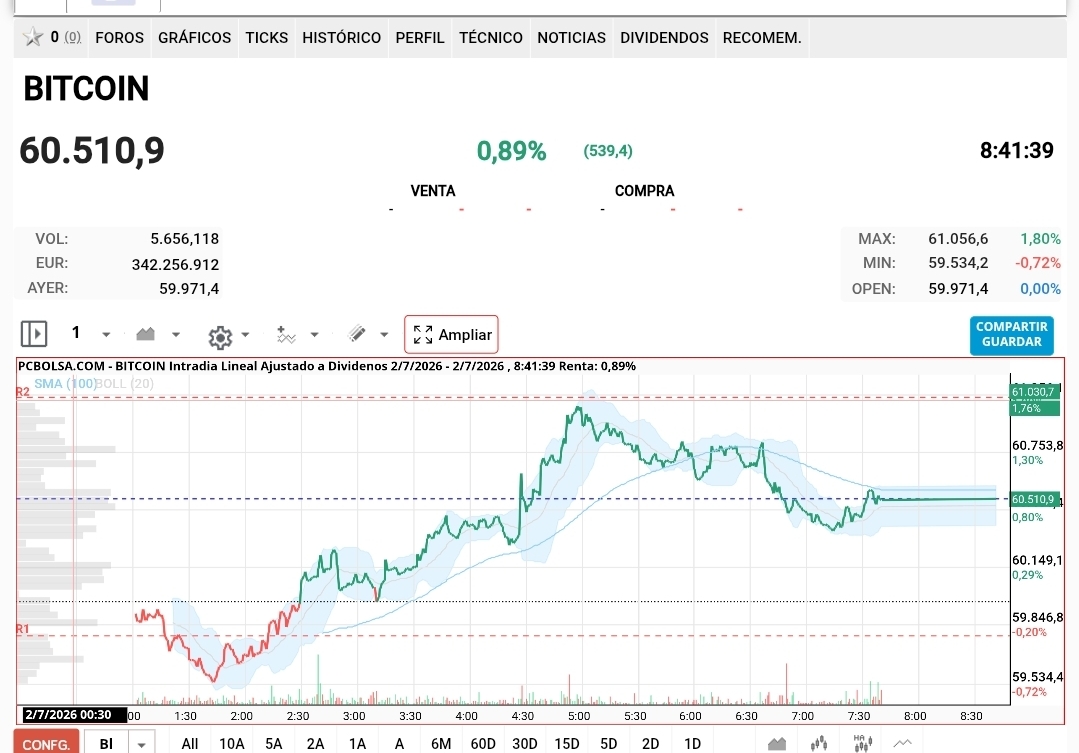Select the 15D time range
1079x753 pixels.
tap(567, 744)
